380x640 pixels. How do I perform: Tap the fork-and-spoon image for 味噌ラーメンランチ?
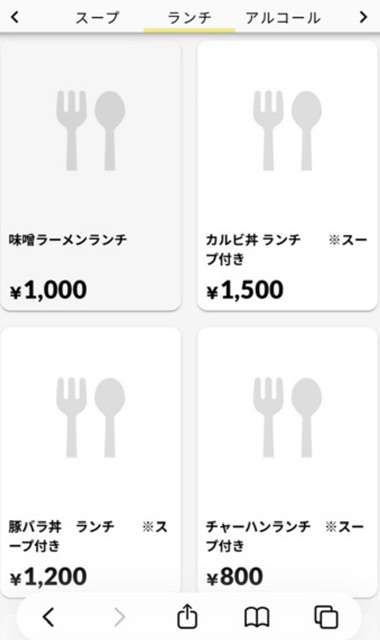click(x=91, y=130)
